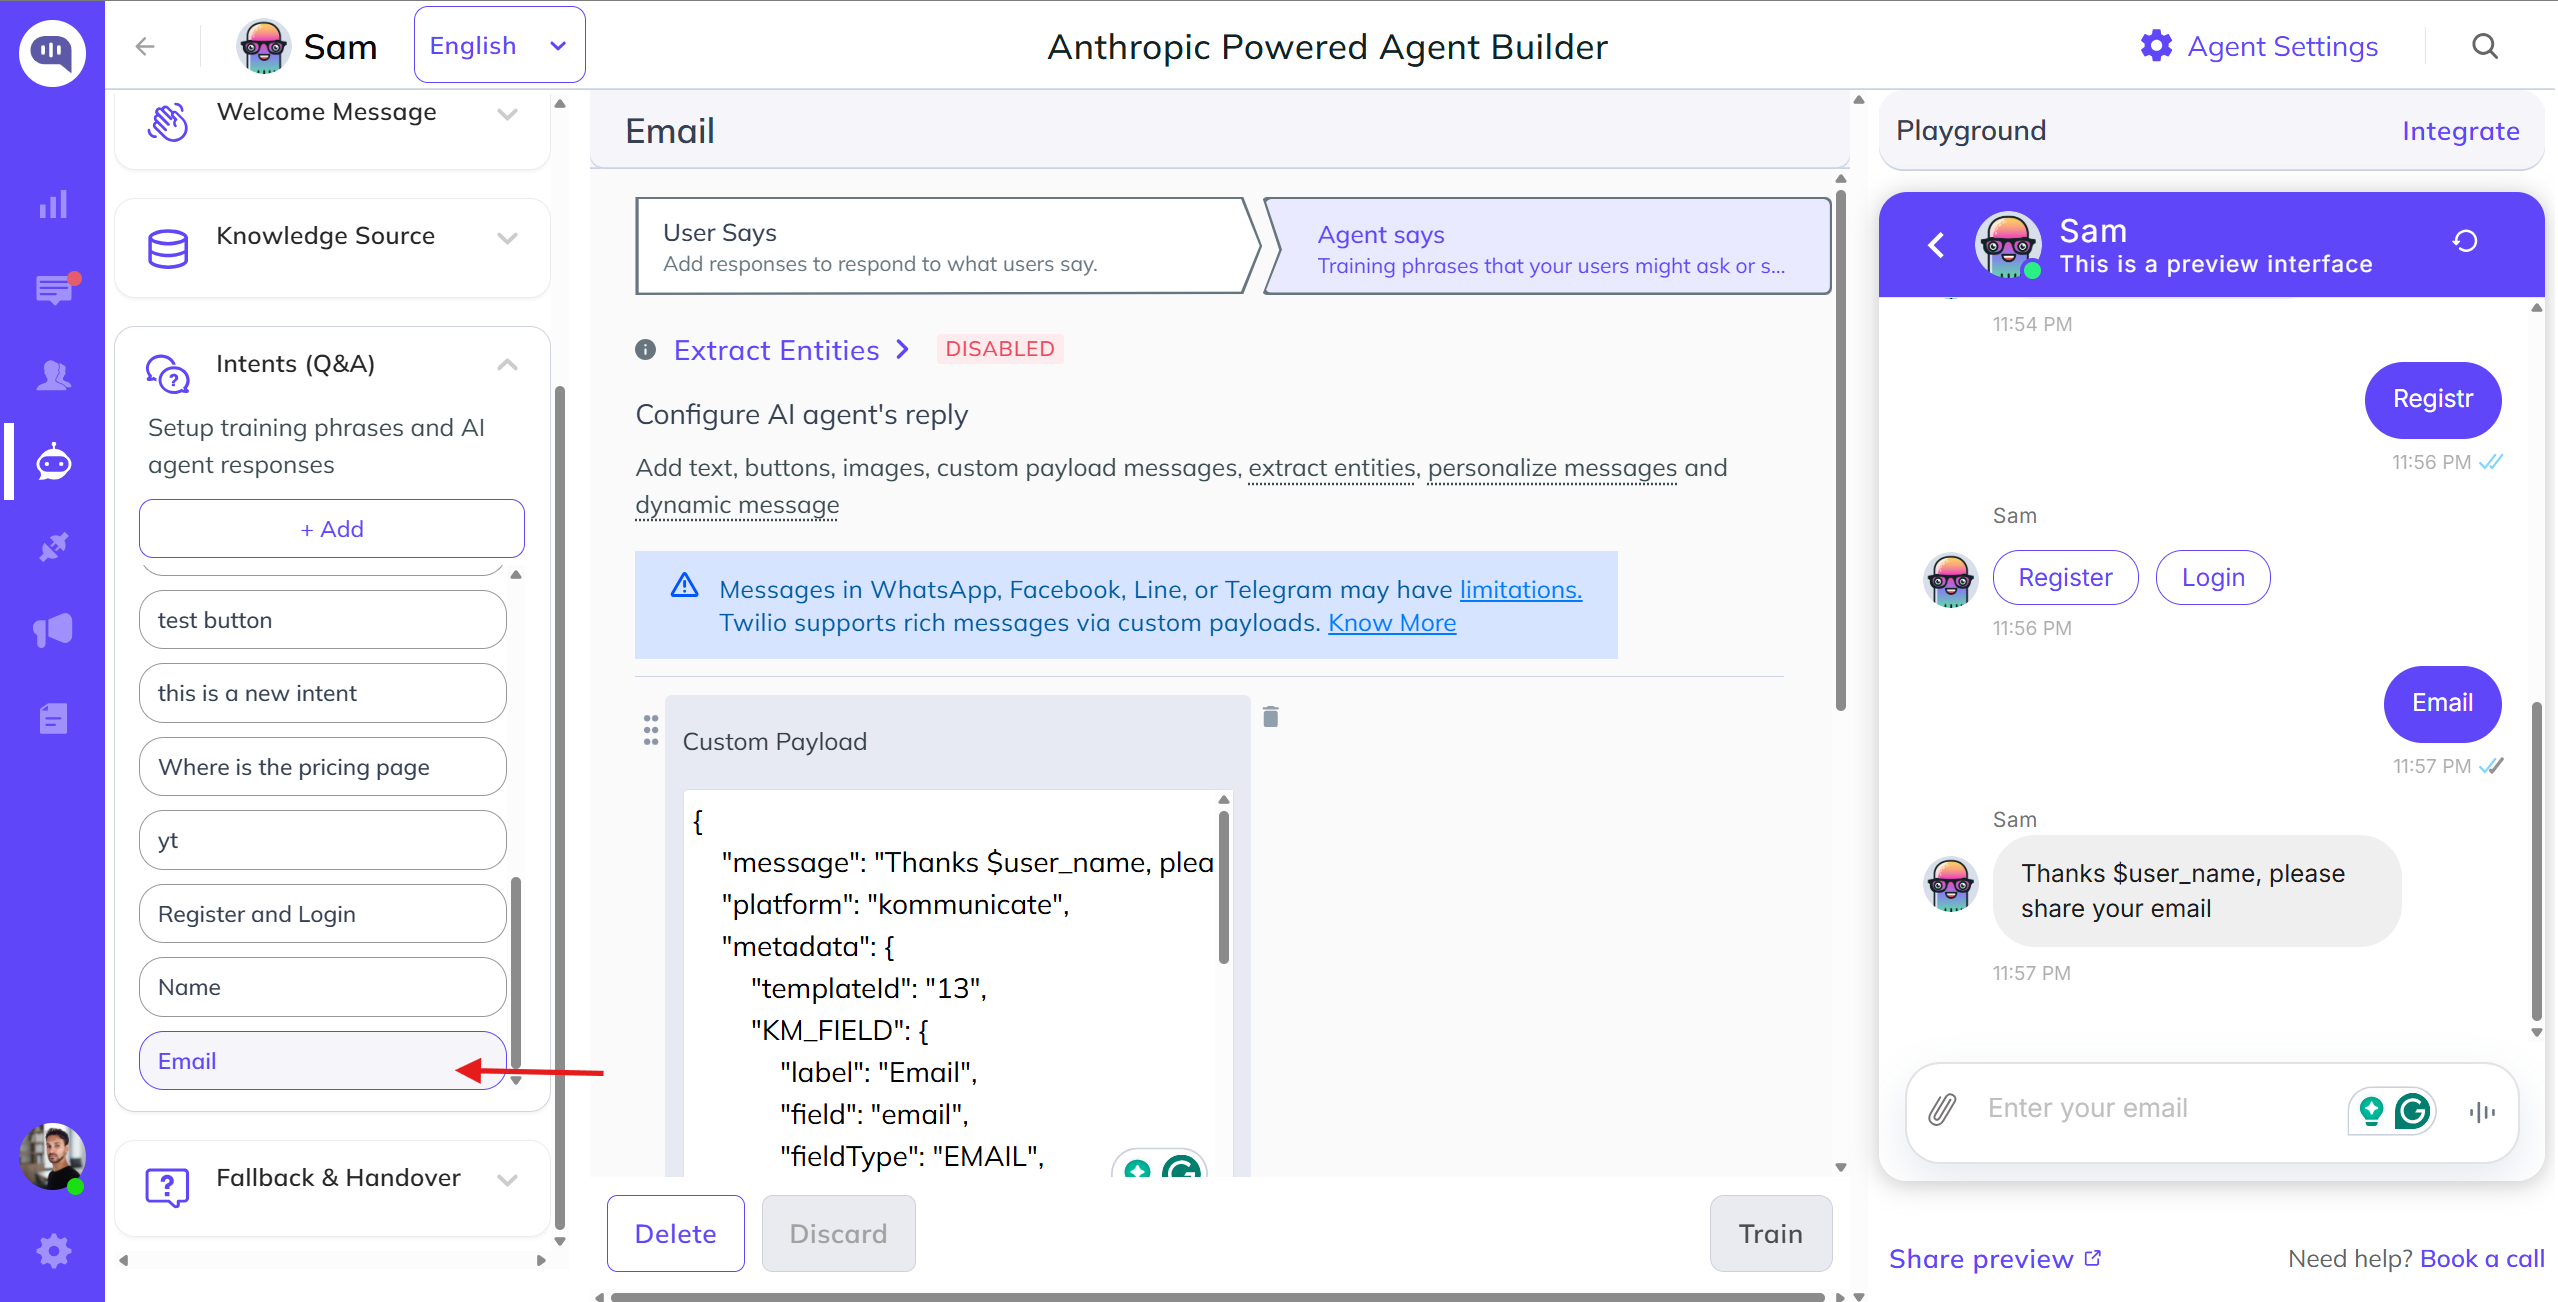This screenshot has width=2558, height=1302.
Task: Restart the playground conversation via refresh icon
Action: tap(2465, 241)
